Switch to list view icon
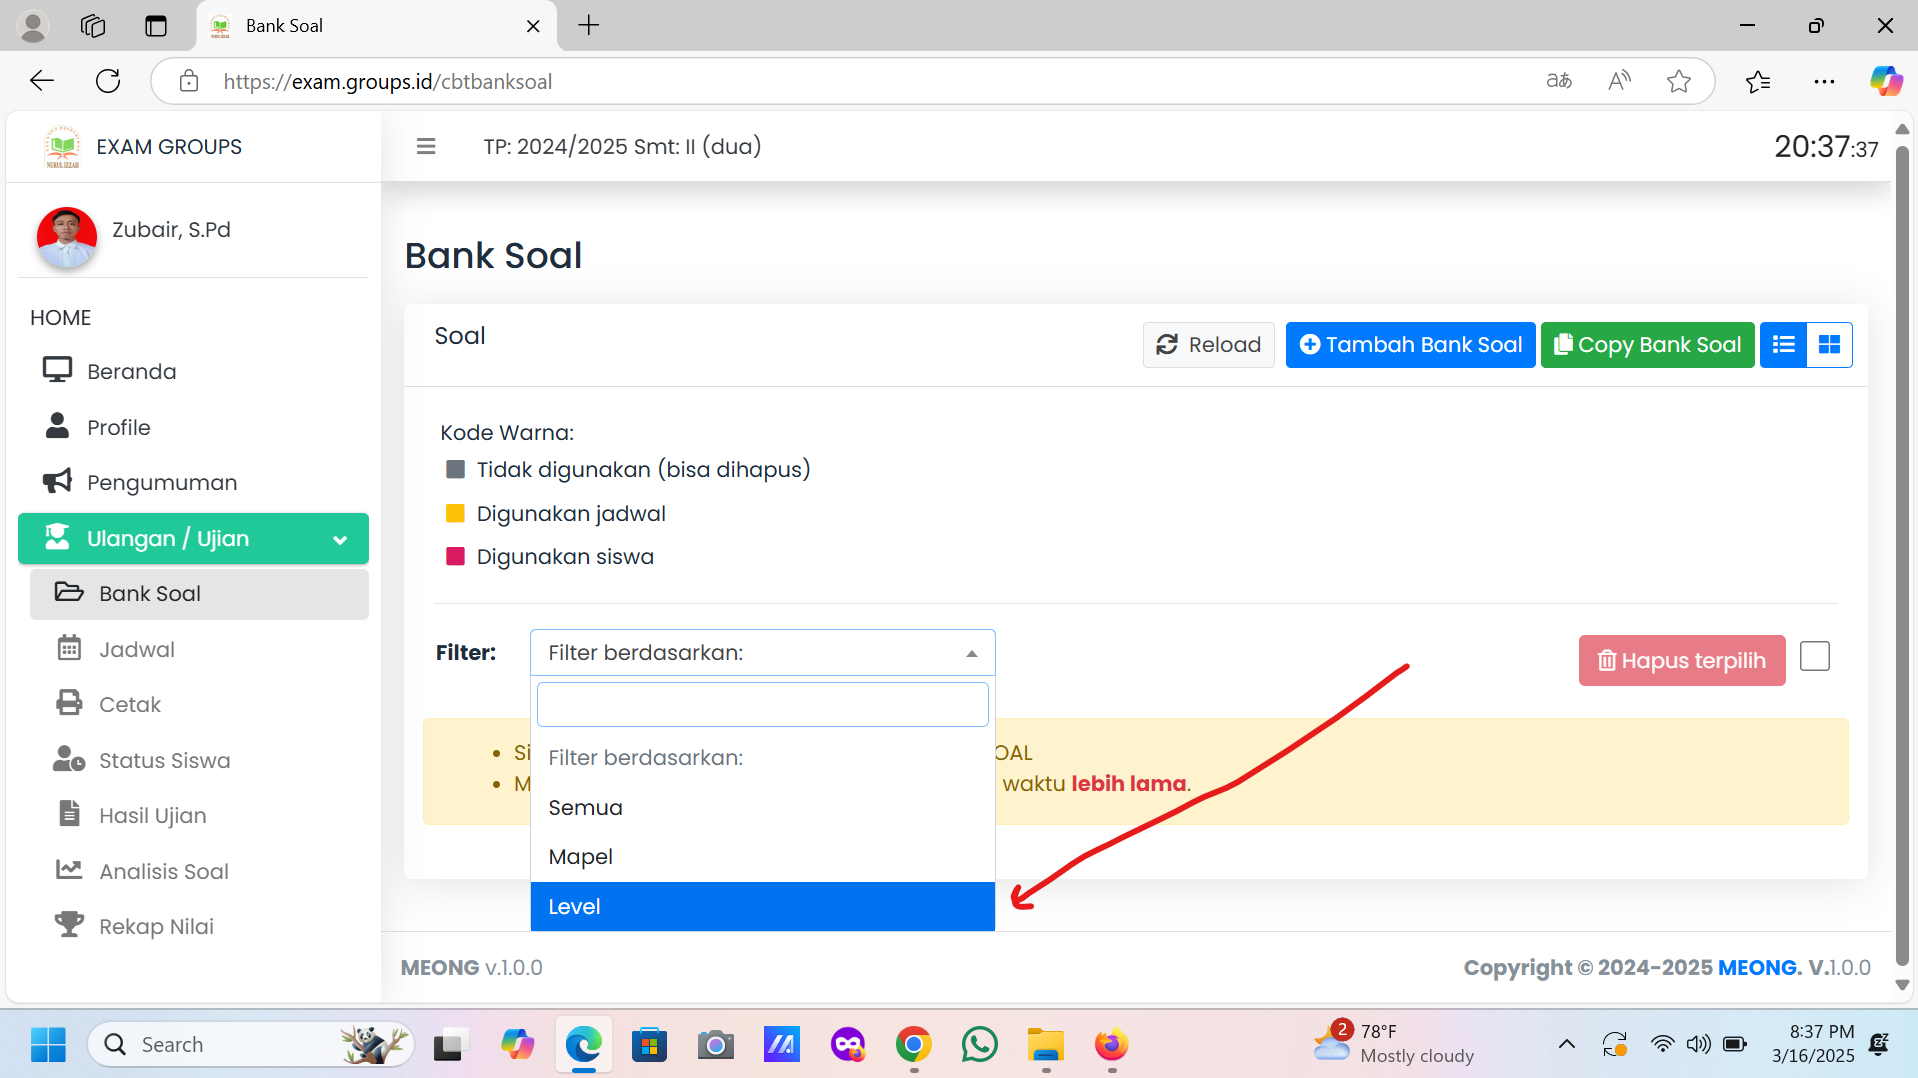This screenshot has width=1918, height=1078. [1783, 345]
